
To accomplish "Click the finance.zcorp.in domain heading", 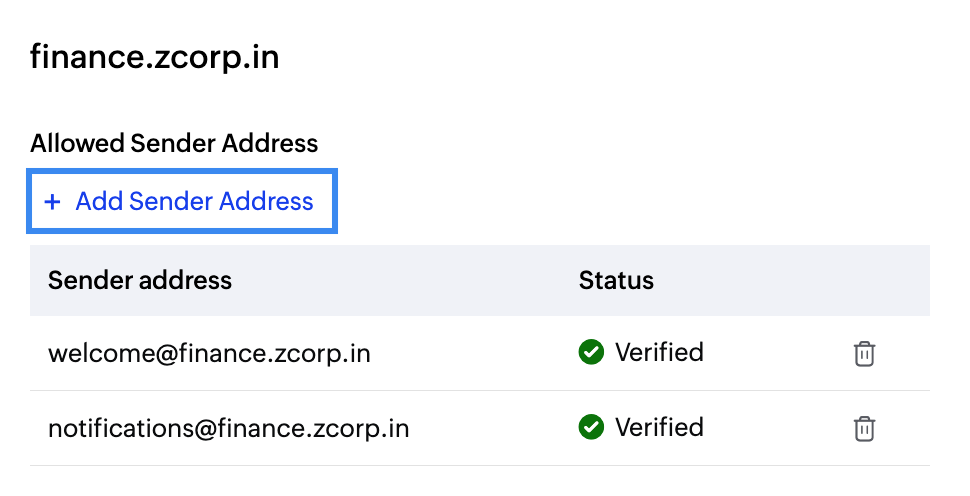I will 155,57.
